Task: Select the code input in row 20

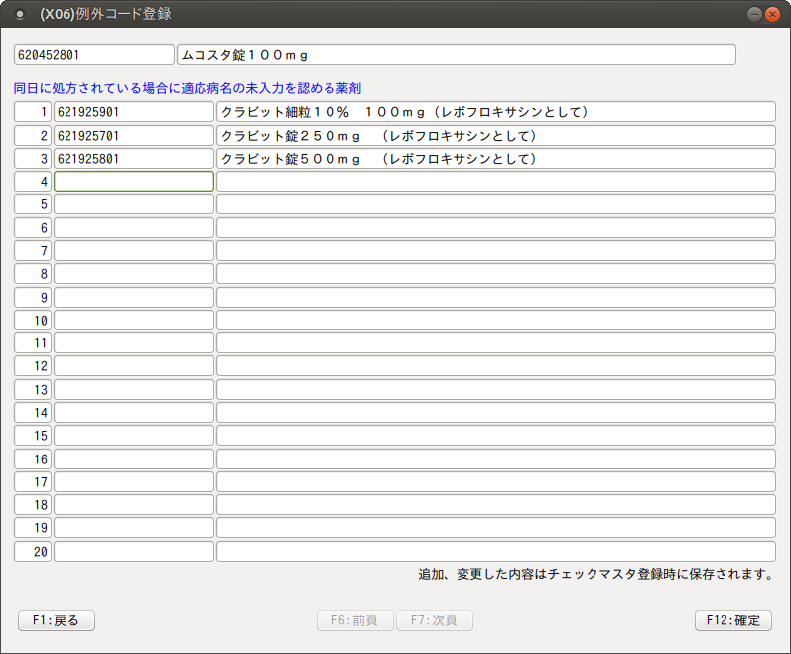Action: tap(133, 551)
